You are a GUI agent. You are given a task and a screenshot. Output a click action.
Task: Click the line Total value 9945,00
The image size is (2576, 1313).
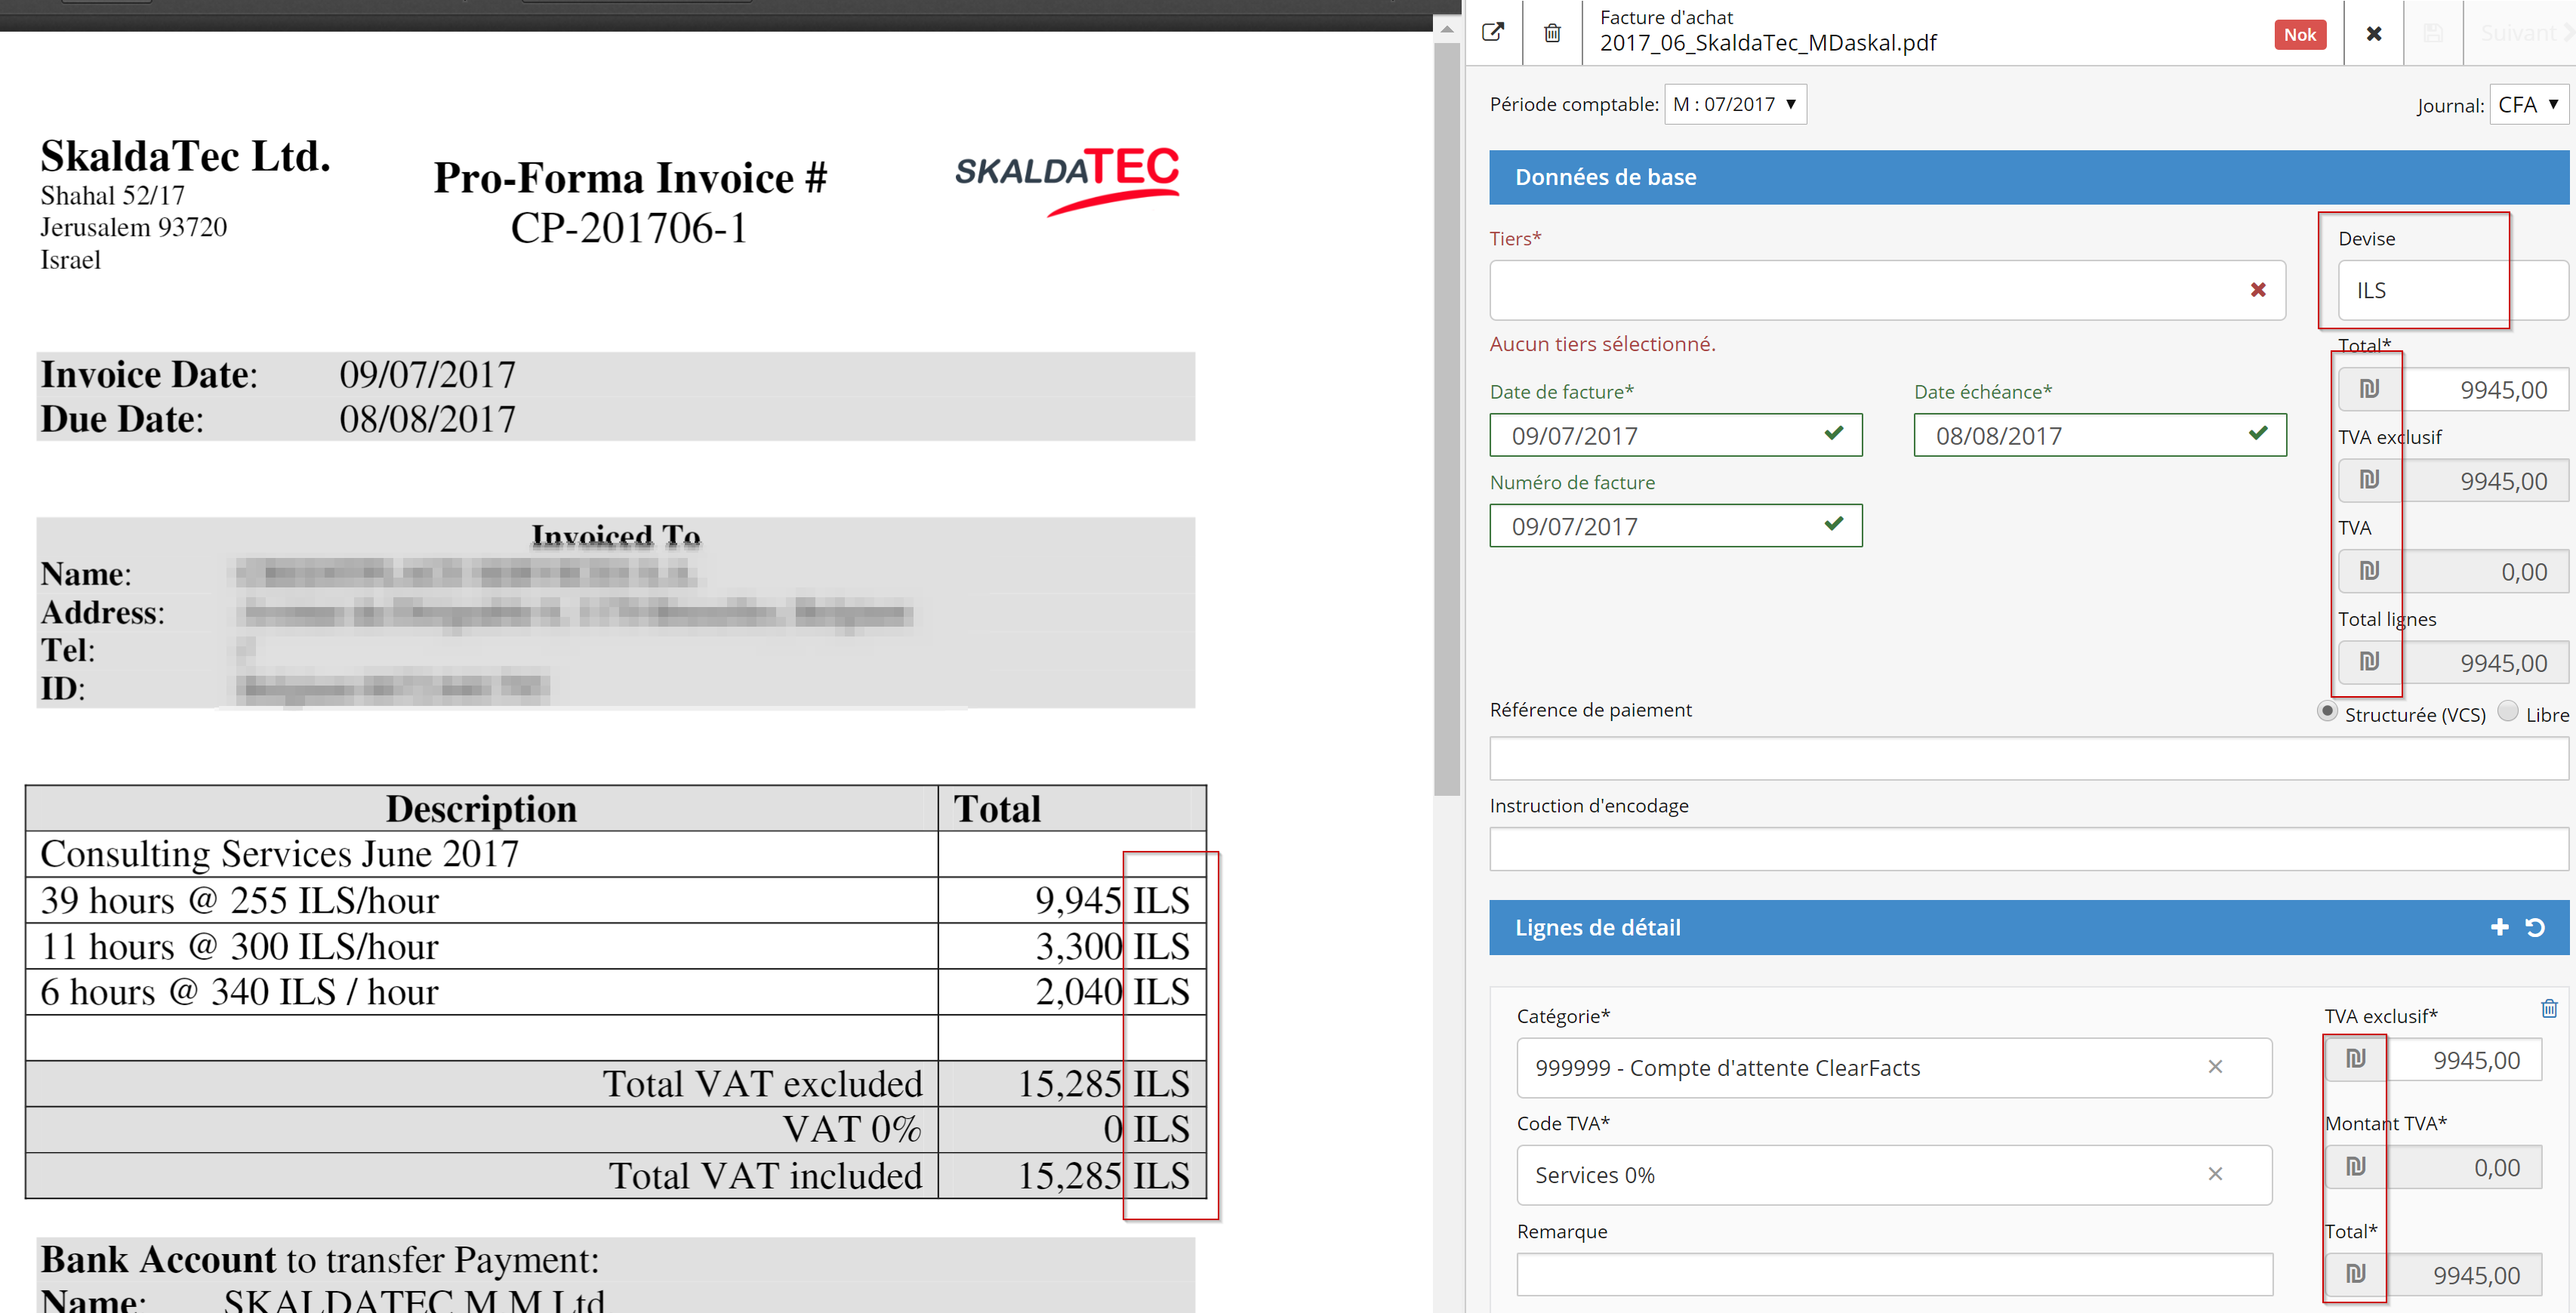(x=2464, y=1275)
